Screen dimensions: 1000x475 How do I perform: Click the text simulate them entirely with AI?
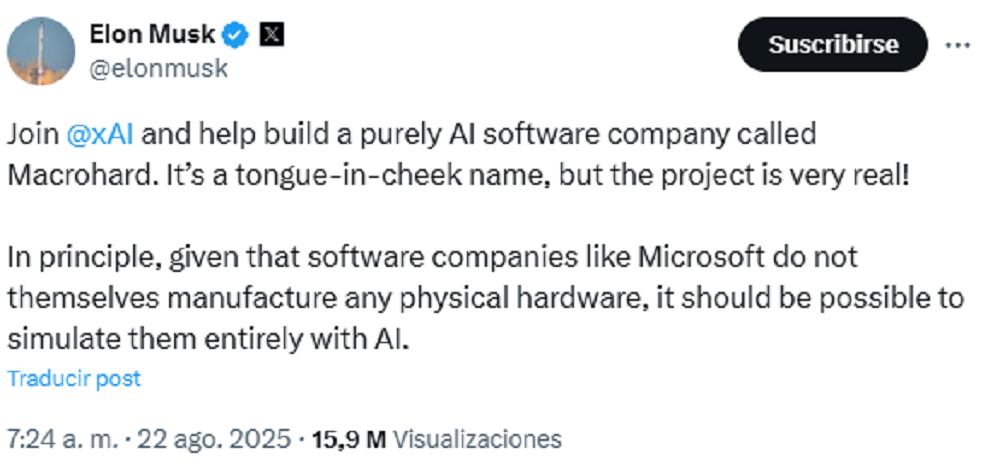(x=207, y=340)
